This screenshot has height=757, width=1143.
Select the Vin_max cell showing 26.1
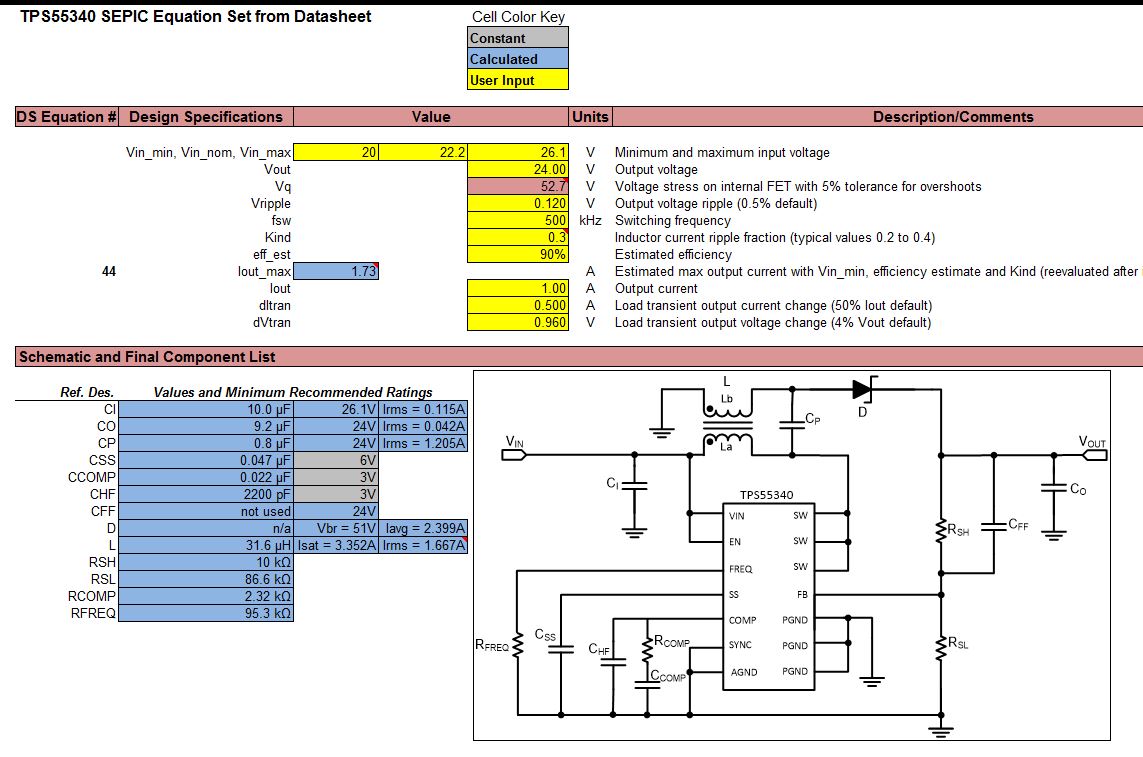coord(518,152)
